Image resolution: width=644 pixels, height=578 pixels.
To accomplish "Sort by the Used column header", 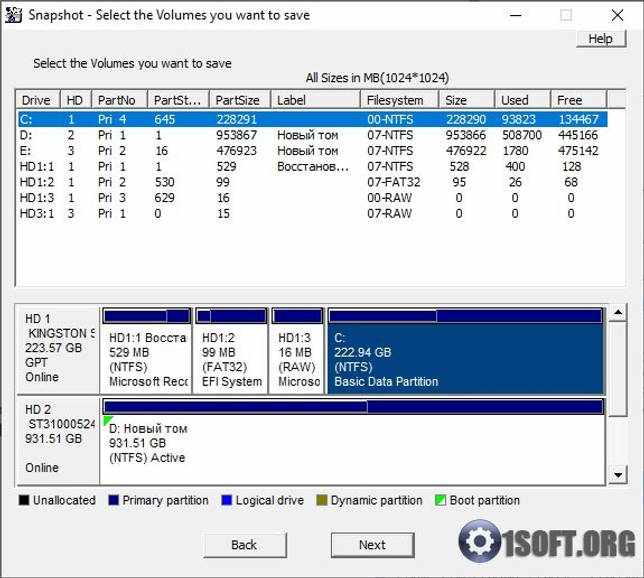I will coord(522,100).
